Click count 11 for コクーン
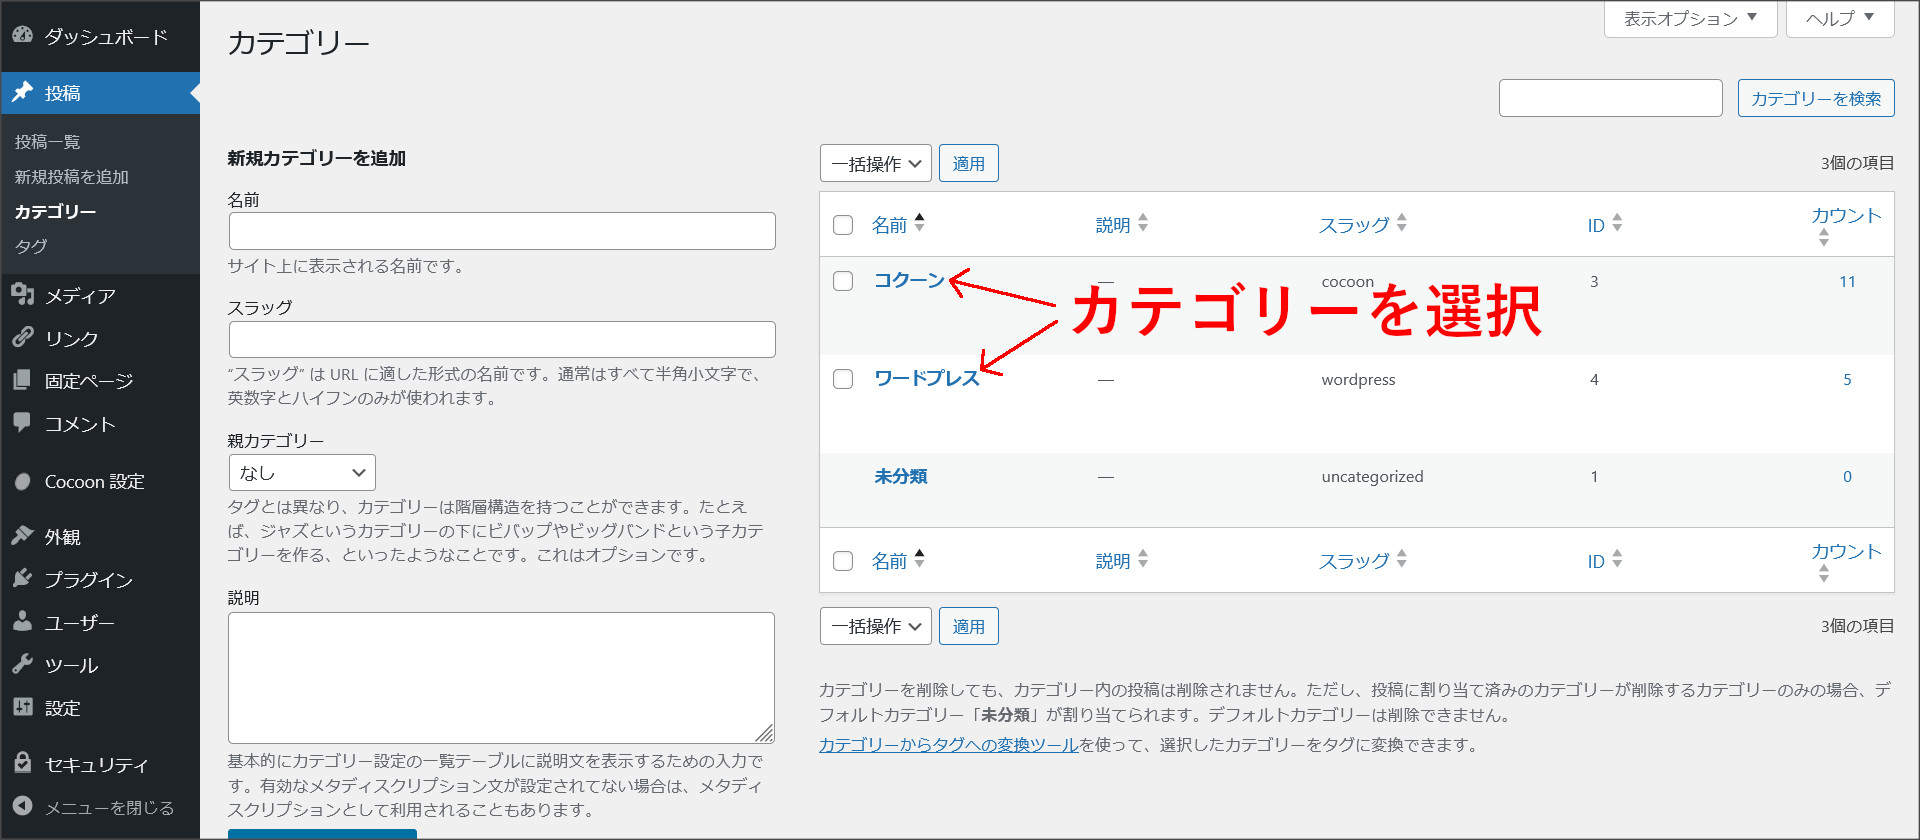Viewport: 1920px width, 840px height. tap(1847, 282)
